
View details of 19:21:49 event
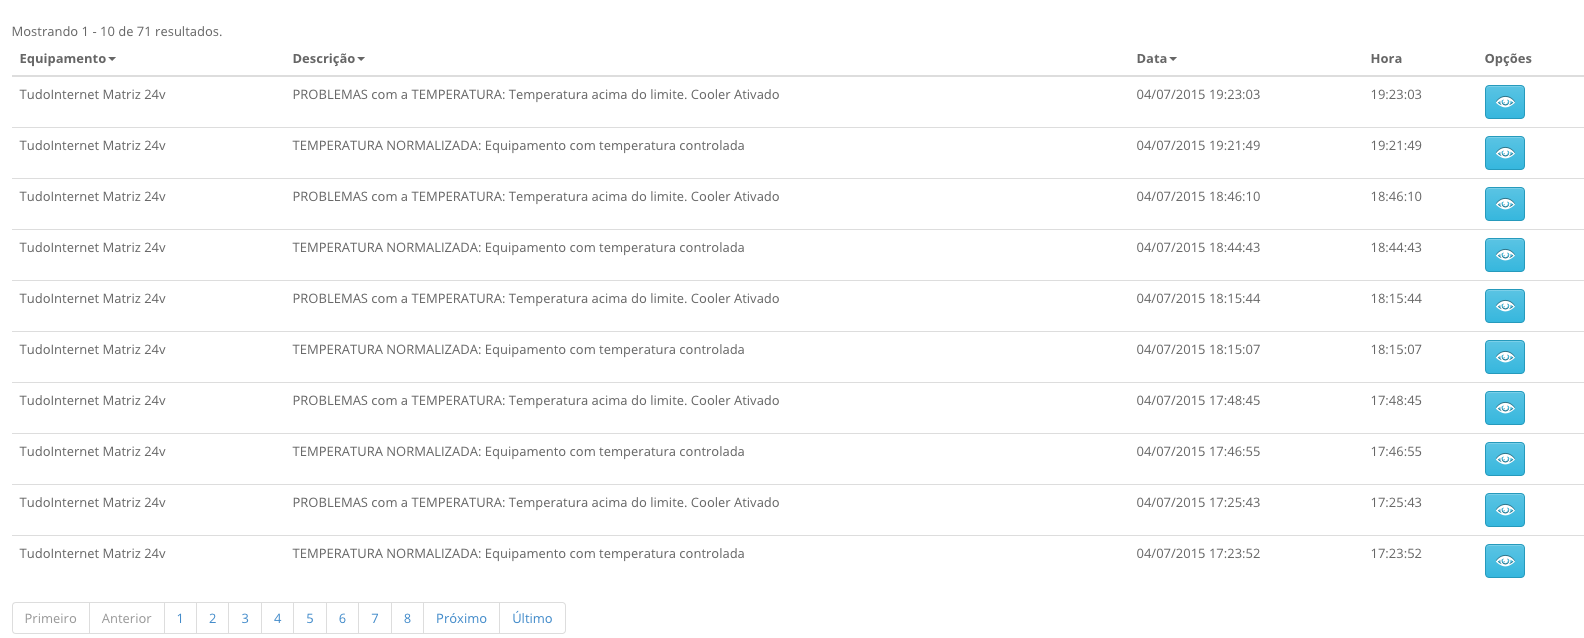tap(1504, 153)
